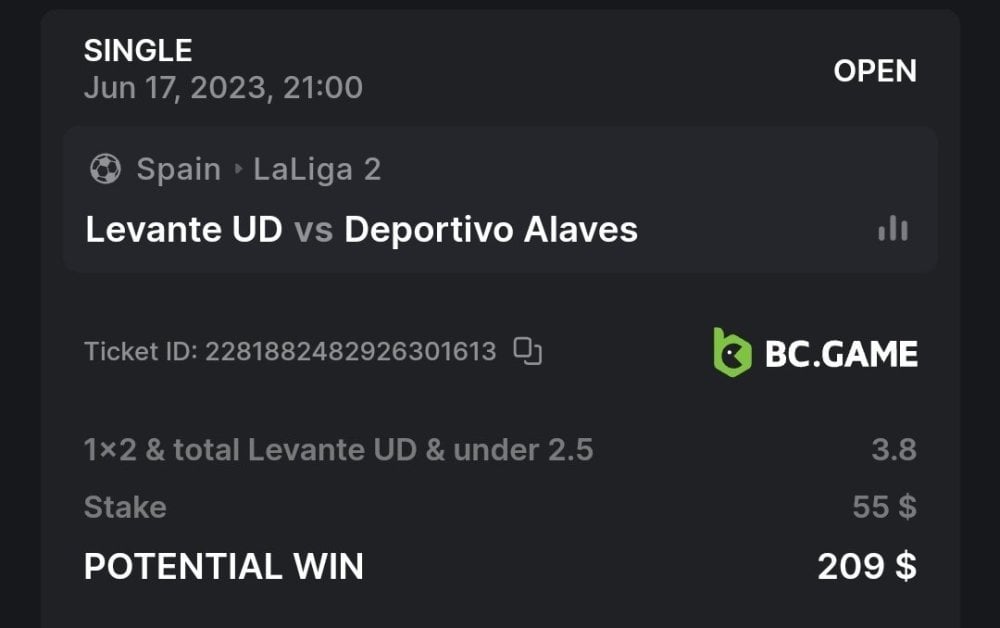The width and height of the screenshot is (1000, 628).
Task: Click the OPEN bet status label
Action: (x=875, y=71)
